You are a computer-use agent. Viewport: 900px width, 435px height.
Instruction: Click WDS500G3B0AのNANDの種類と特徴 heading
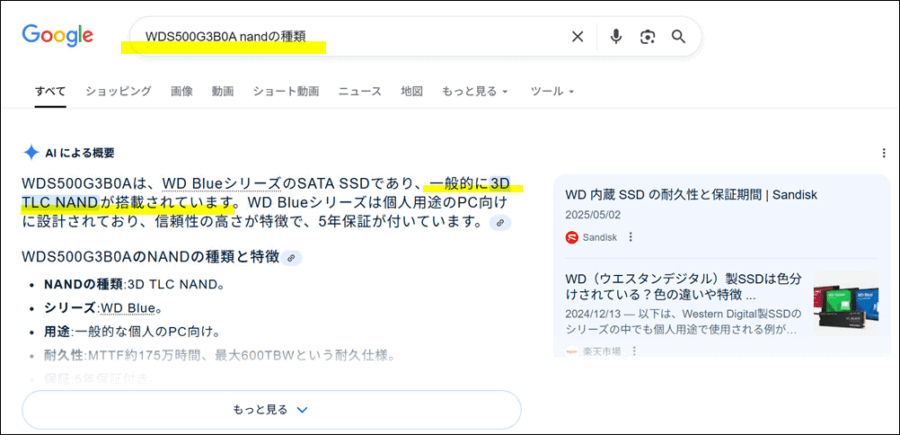150,257
